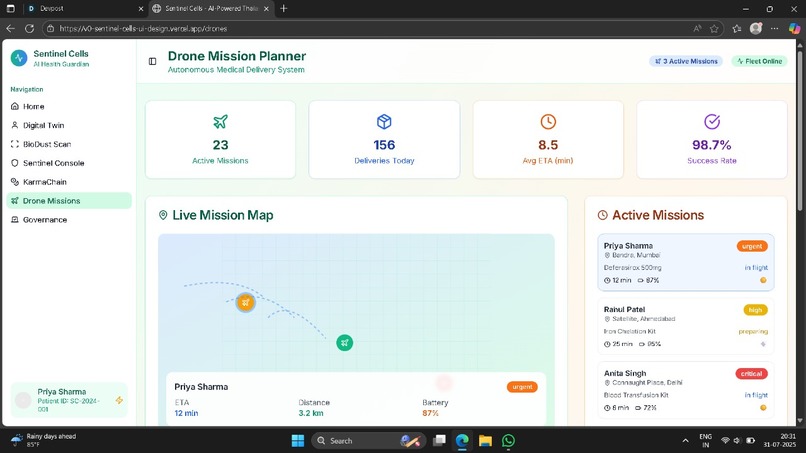The image size is (806, 453).
Task: Open File Explorer from taskbar
Action: click(x=485, y=441)
